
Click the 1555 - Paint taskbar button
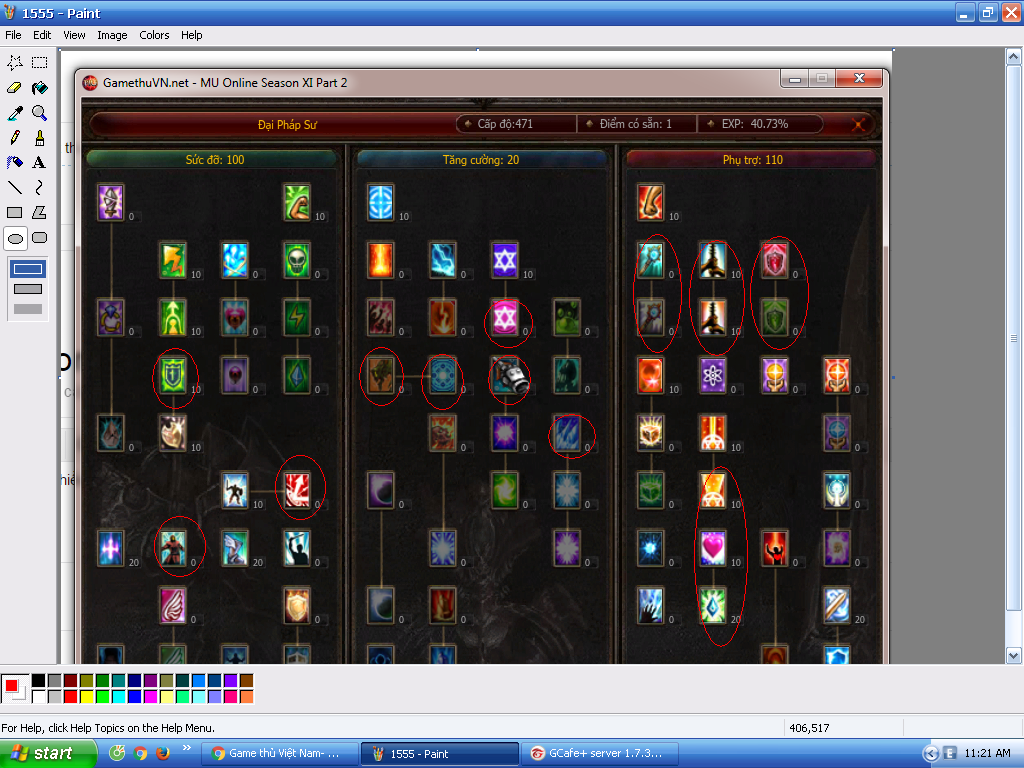pos(440,754)
